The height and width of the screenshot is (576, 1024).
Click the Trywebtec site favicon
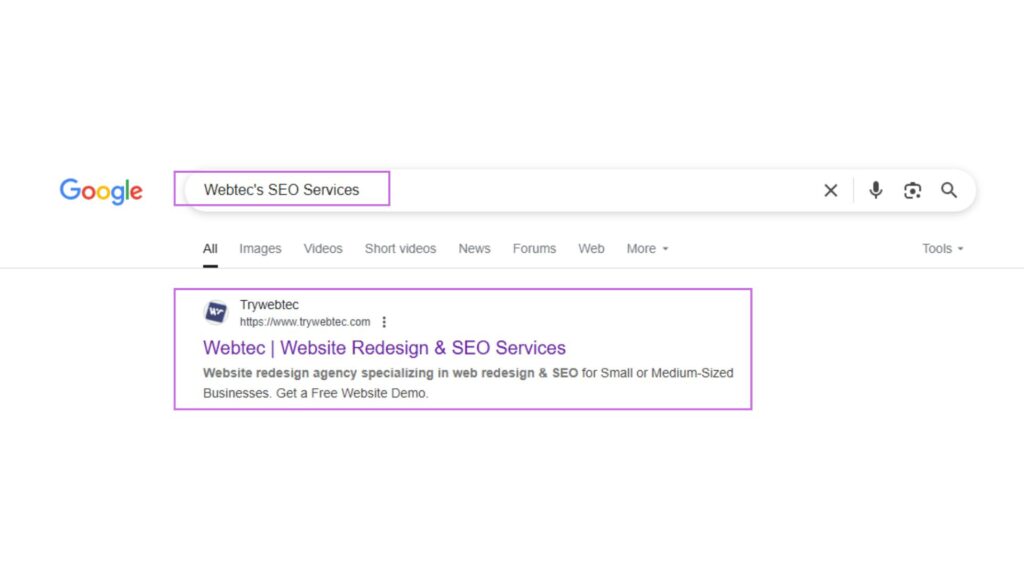click(x=216, y=312)
